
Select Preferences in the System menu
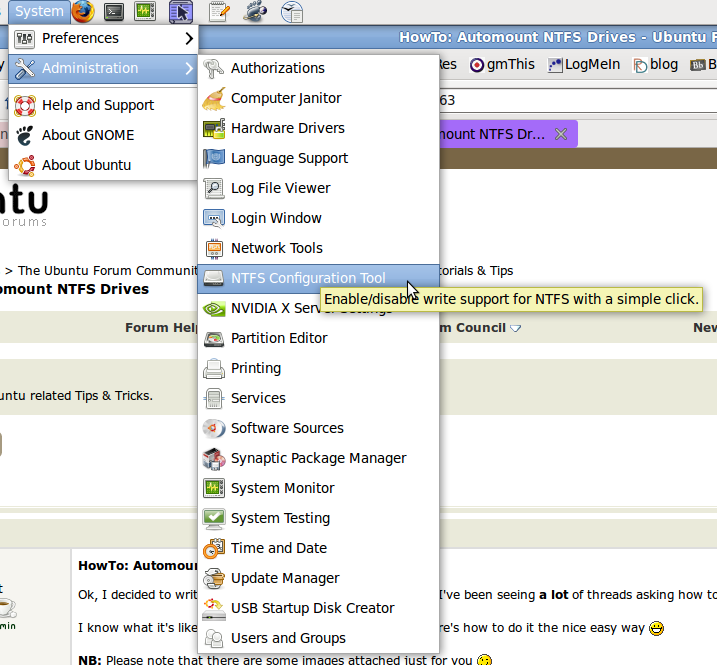103,38
